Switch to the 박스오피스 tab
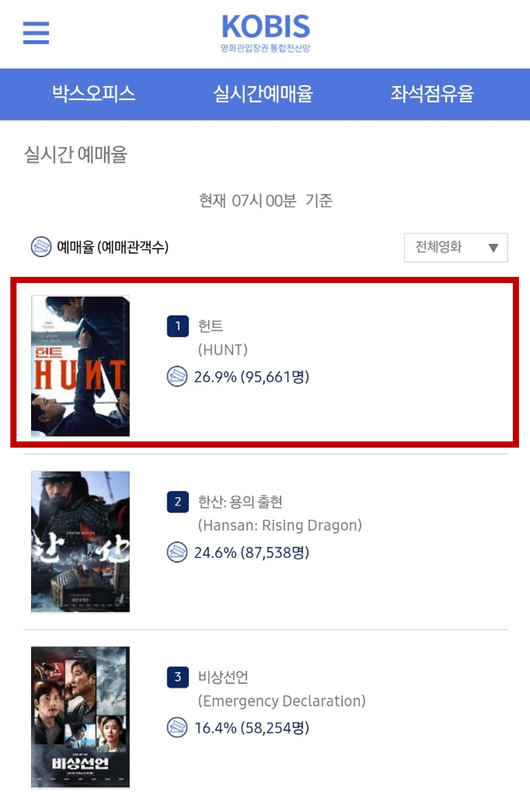The image size is (530, 803). click(x=94, y=94)
